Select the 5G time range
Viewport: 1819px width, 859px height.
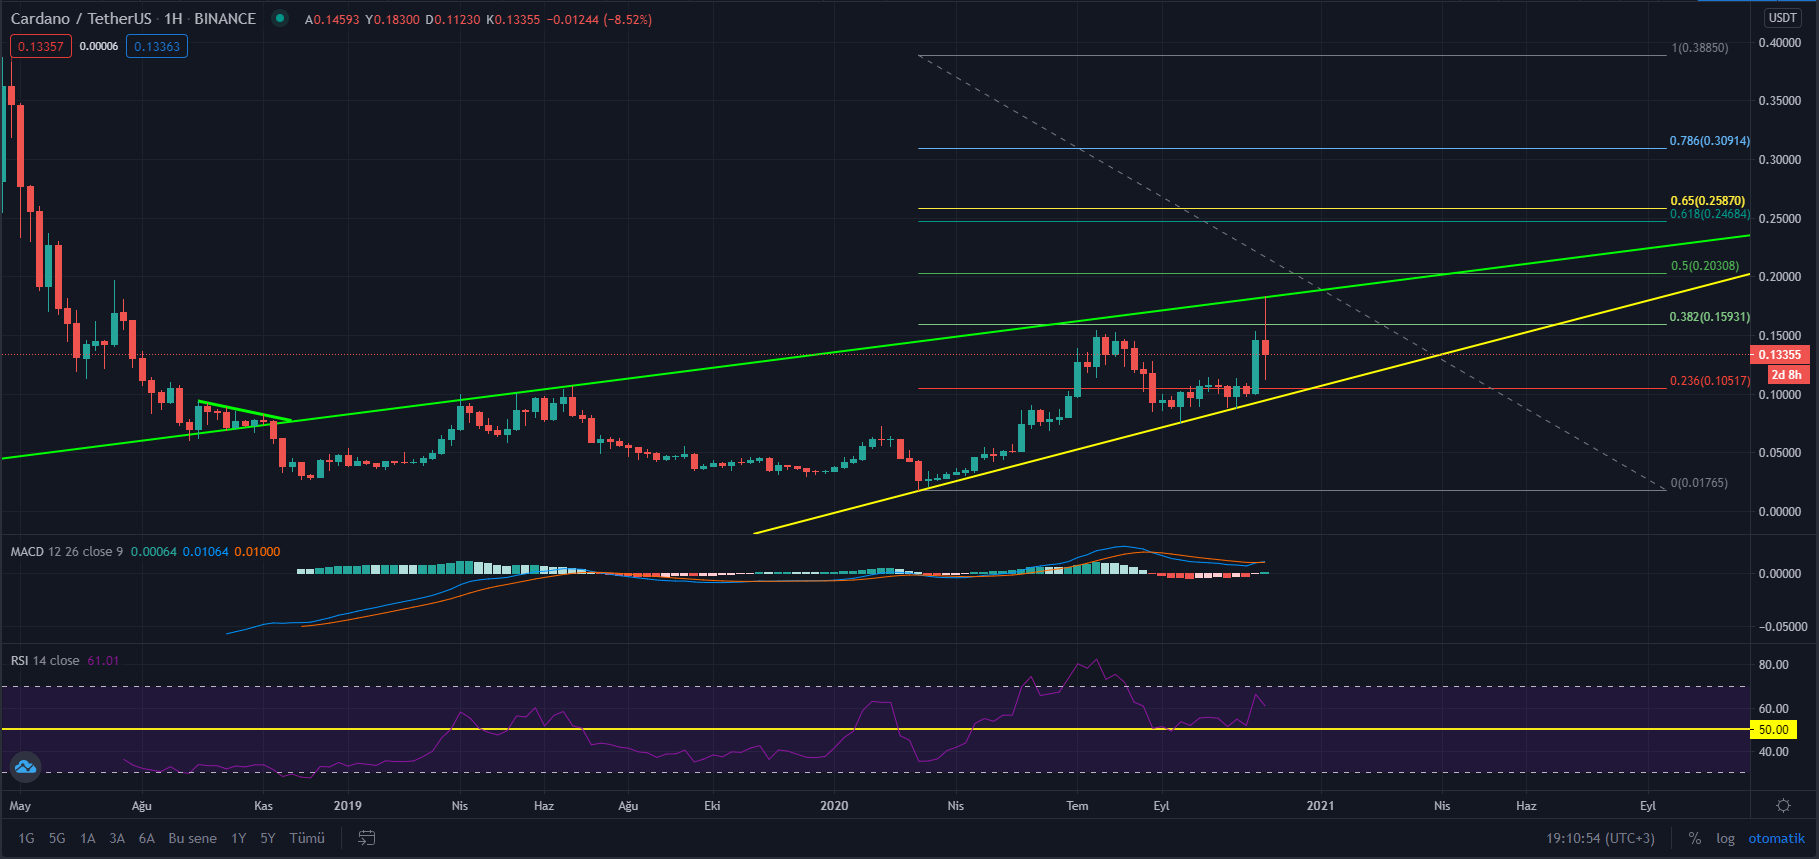(x=57, y=838)
